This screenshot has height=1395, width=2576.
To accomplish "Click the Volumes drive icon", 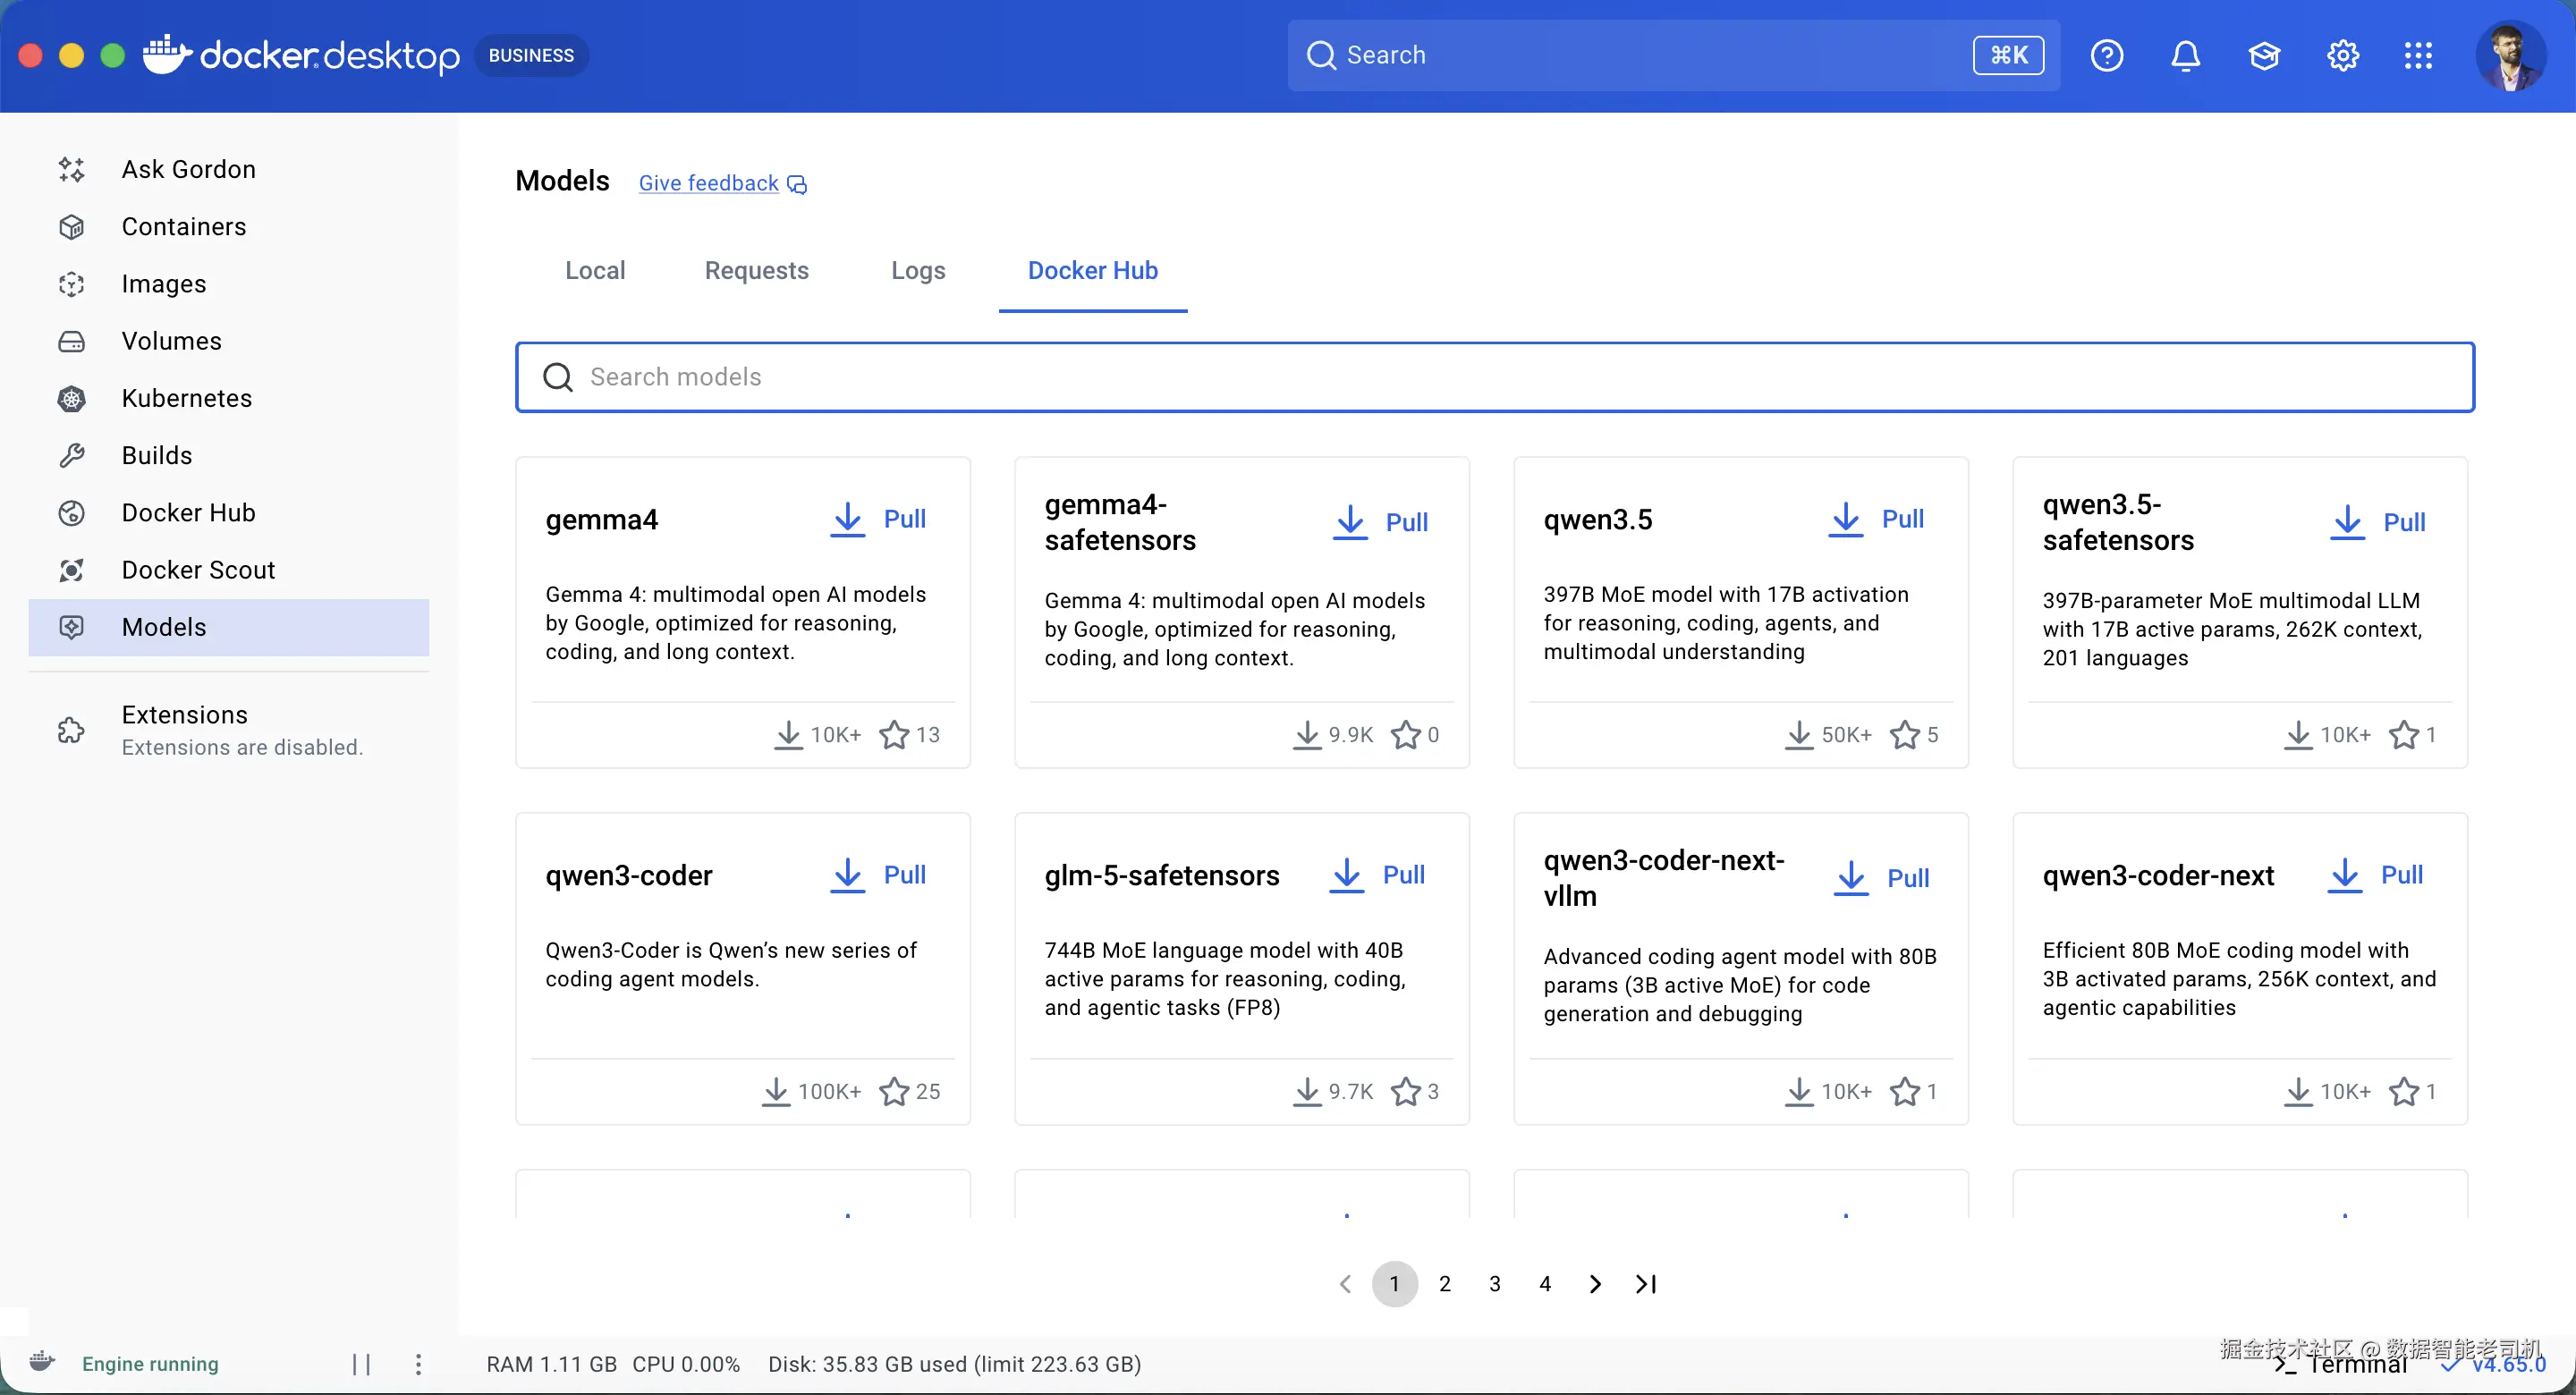I will pos(71,341).
